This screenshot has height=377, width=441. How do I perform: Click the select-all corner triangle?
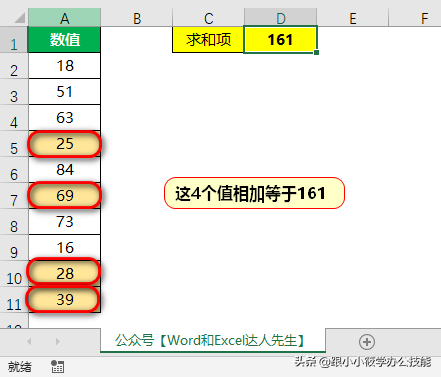click(19, 17)
